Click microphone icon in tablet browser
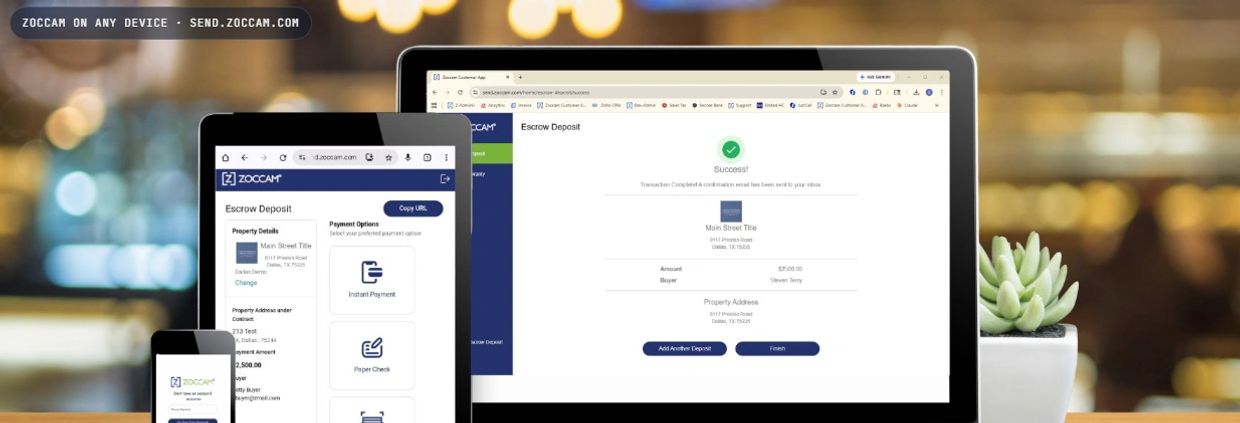 (x=408, y=157)
